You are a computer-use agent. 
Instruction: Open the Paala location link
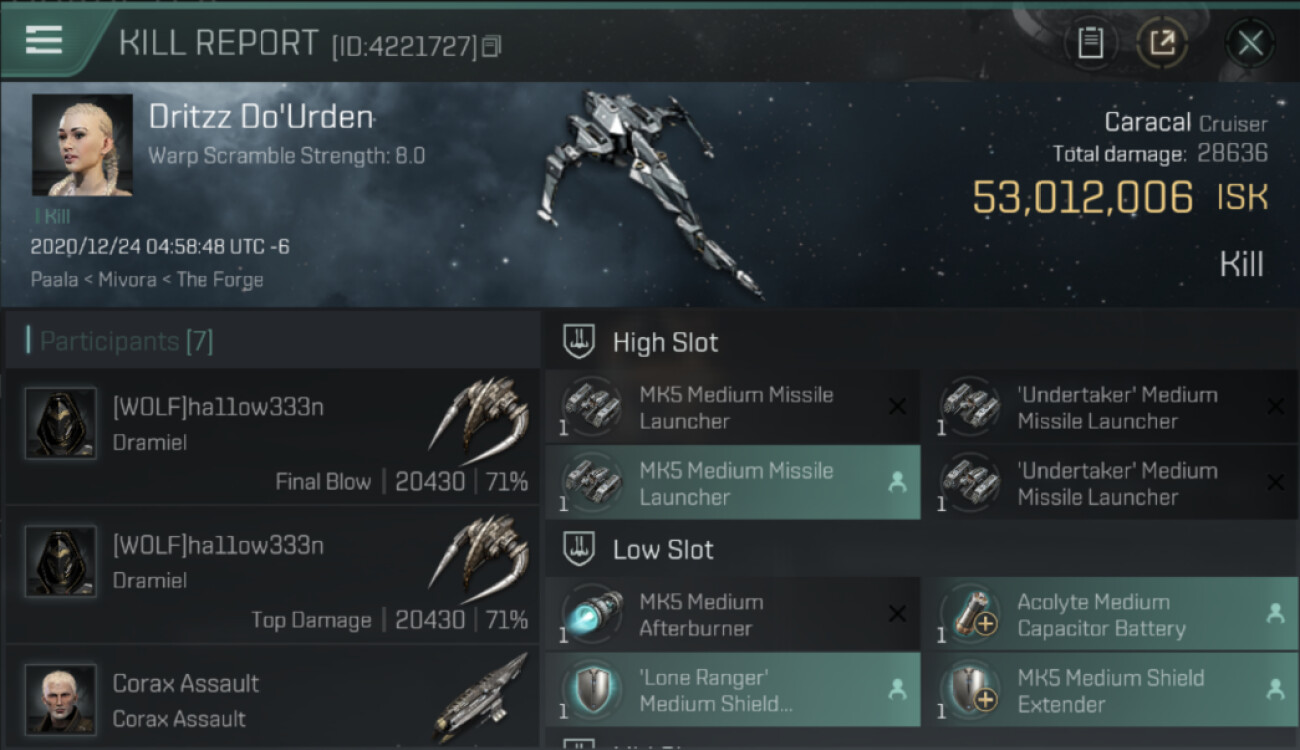(54, 279)
